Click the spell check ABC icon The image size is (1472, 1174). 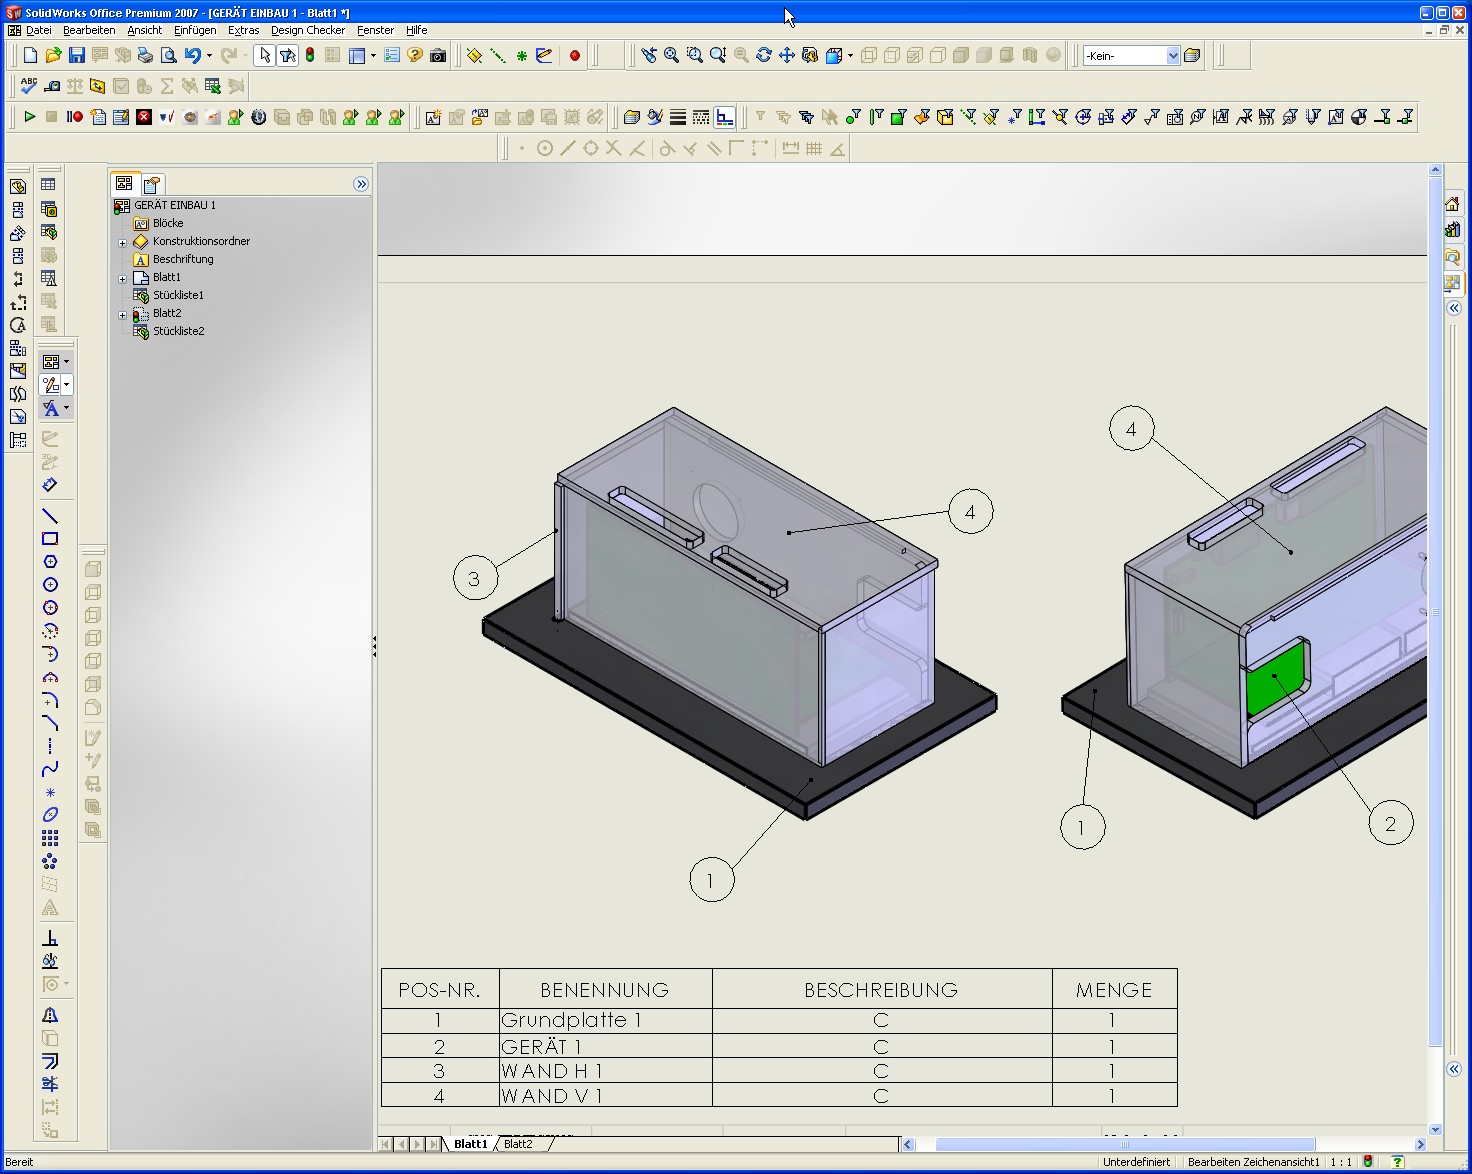tap(29, 86)
